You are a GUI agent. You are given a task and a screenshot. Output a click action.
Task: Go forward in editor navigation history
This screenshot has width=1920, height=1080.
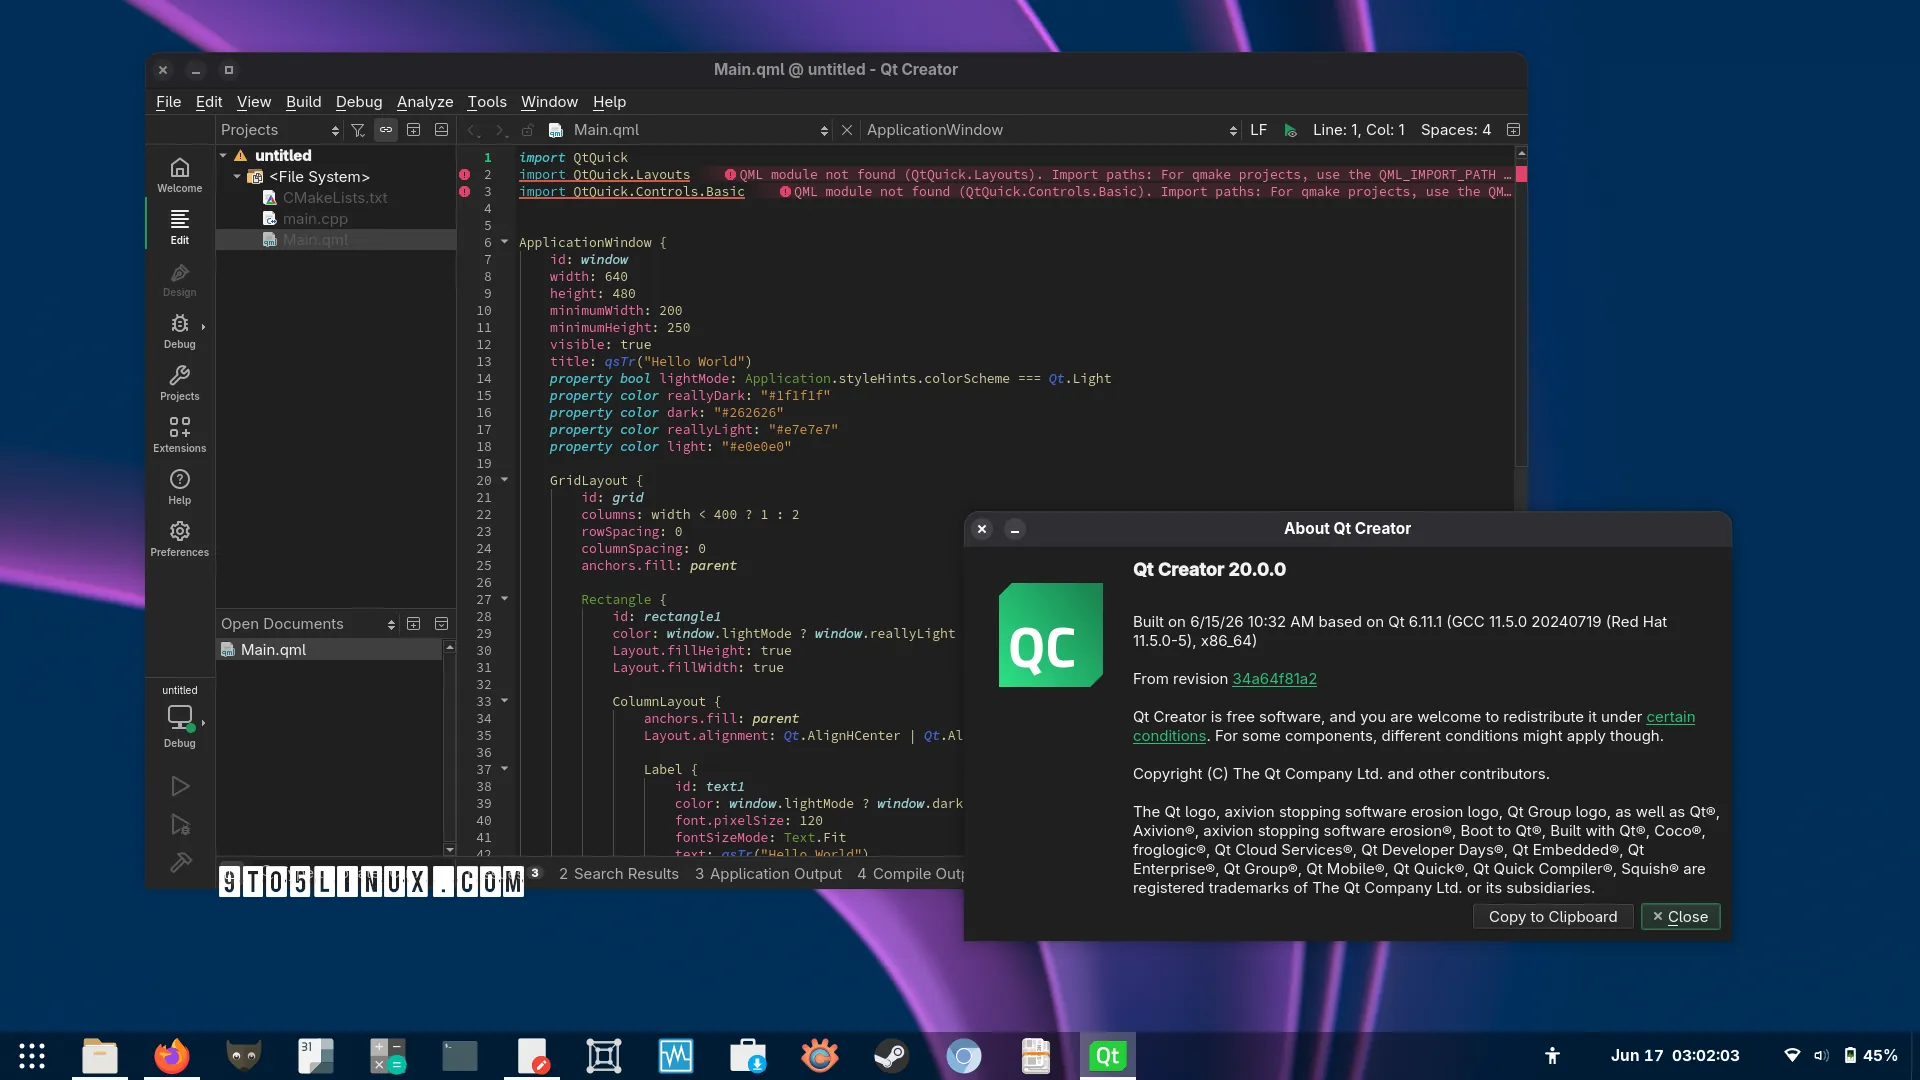[500, 130]
